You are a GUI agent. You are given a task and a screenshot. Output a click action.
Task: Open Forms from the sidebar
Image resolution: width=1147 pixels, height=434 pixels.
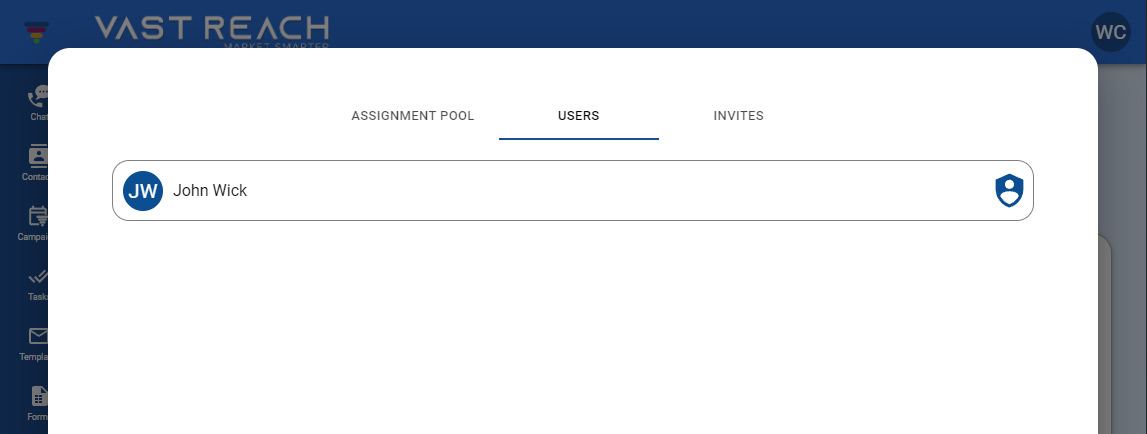(38, 403)
